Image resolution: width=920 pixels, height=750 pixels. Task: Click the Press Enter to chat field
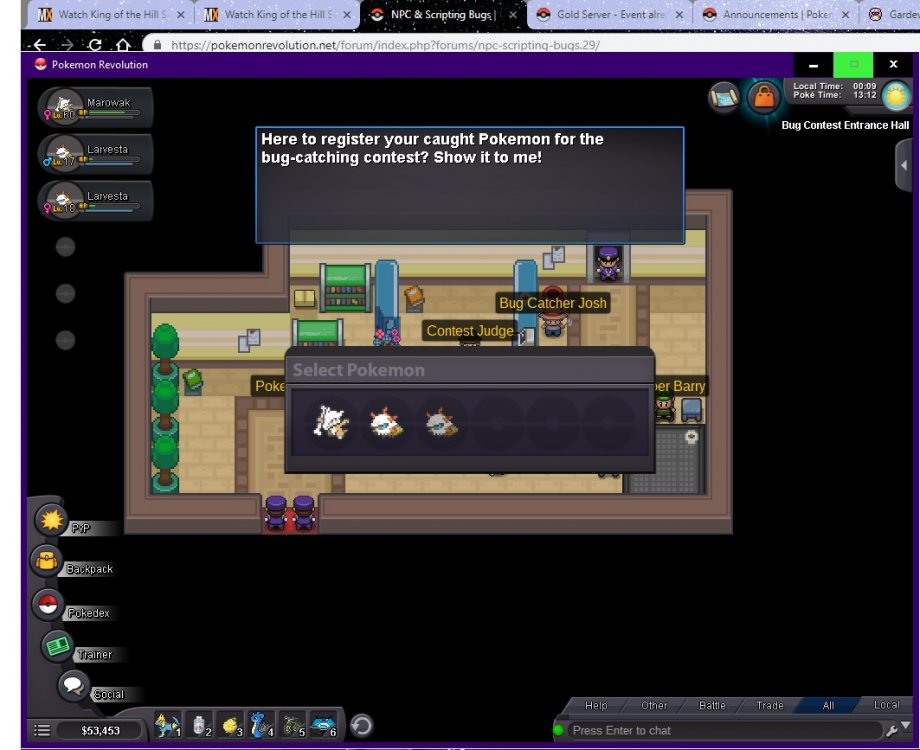pos(720,731)
